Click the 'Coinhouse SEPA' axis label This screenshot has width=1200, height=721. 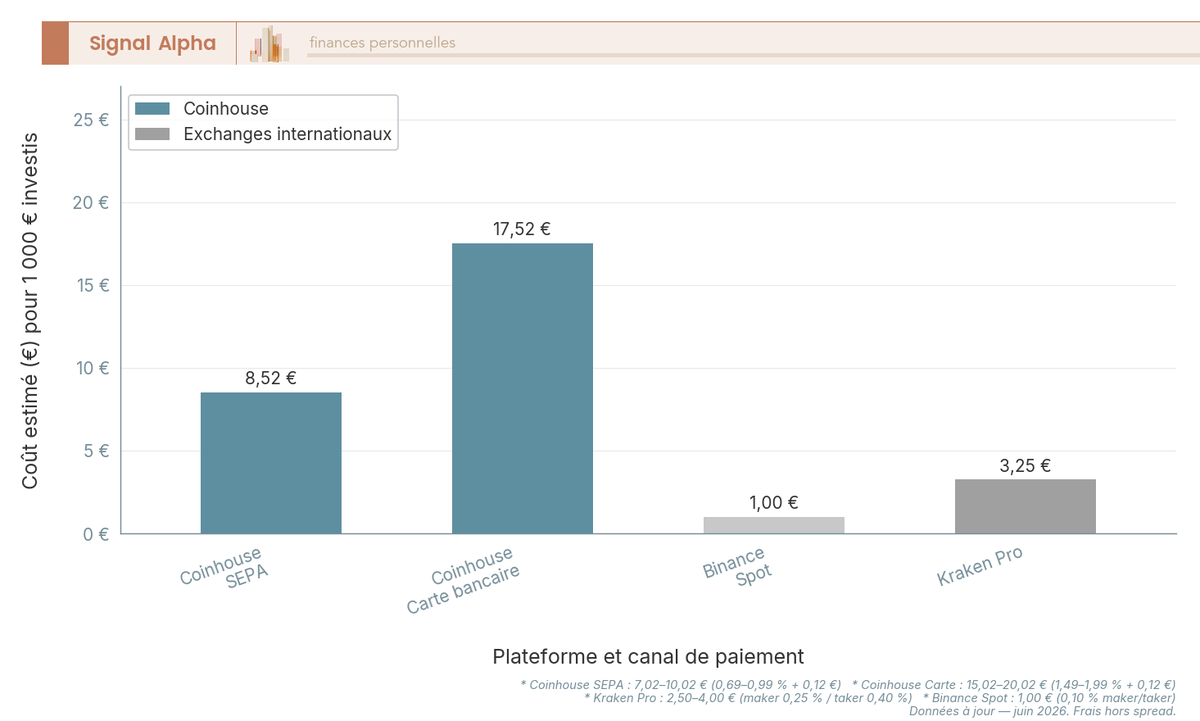[x=225, y=568]
